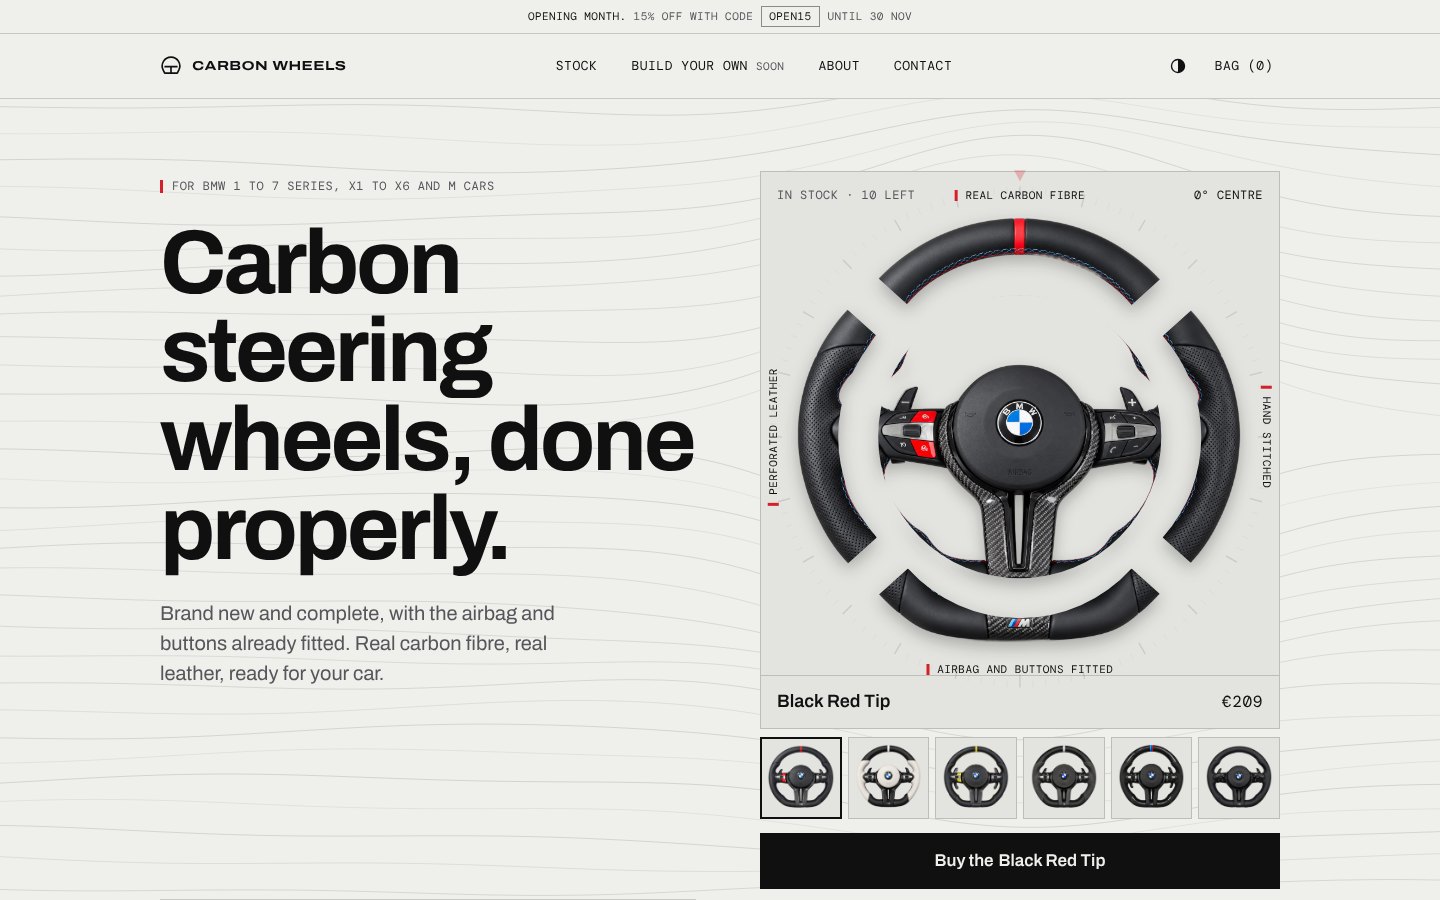
Task: Click the €209 price
Action: pyautogui.click(x=1242, y=702)
